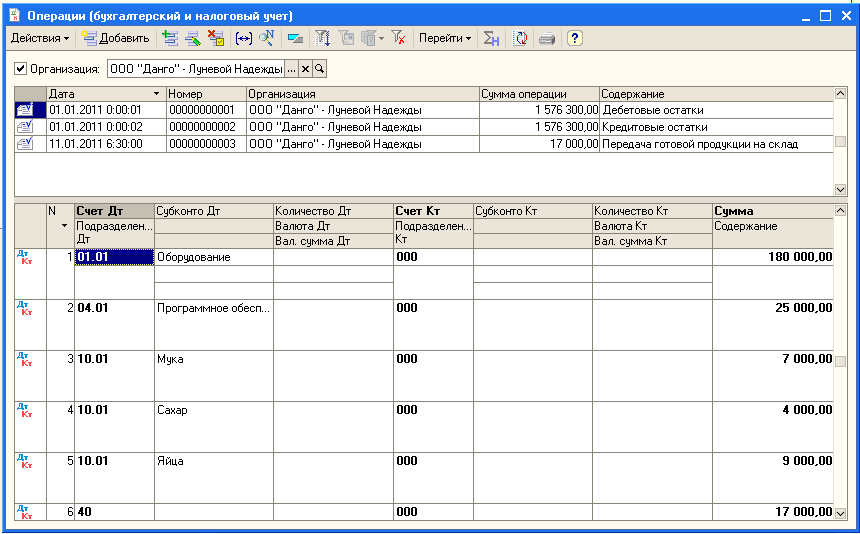Click the magnifier button beside organization field
This screenshot has height=534, width=860.
tap(320, 69)
